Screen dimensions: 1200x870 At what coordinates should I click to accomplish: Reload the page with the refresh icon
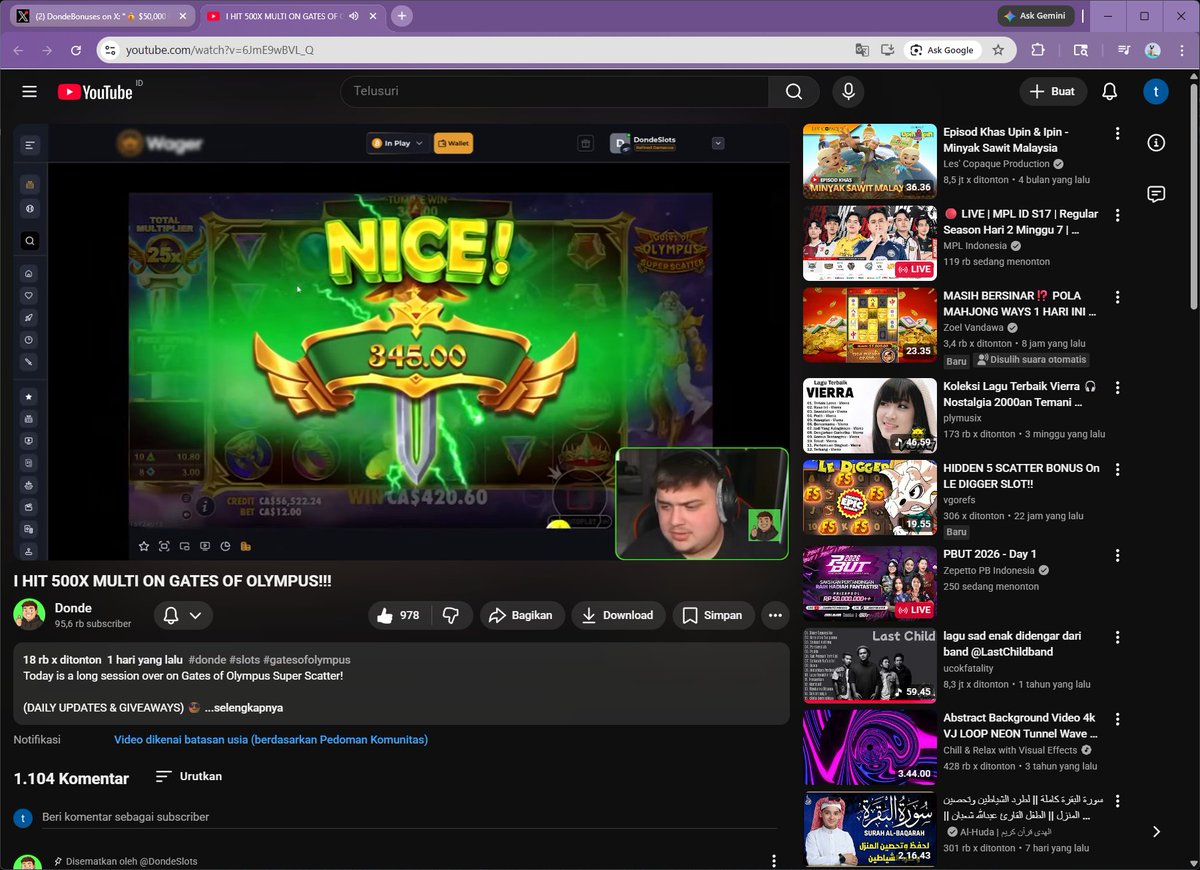click(76, 50)
